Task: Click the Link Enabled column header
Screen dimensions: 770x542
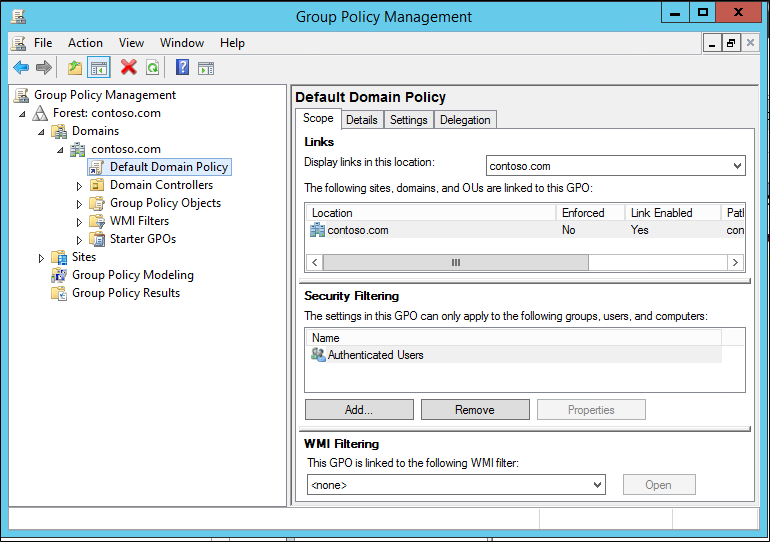Action: [x=672, y=213]
